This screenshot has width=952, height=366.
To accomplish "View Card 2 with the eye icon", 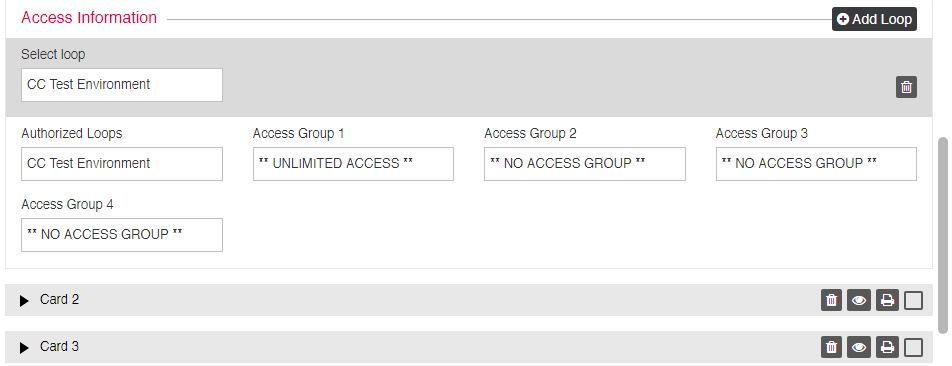I will coord(858,300).
